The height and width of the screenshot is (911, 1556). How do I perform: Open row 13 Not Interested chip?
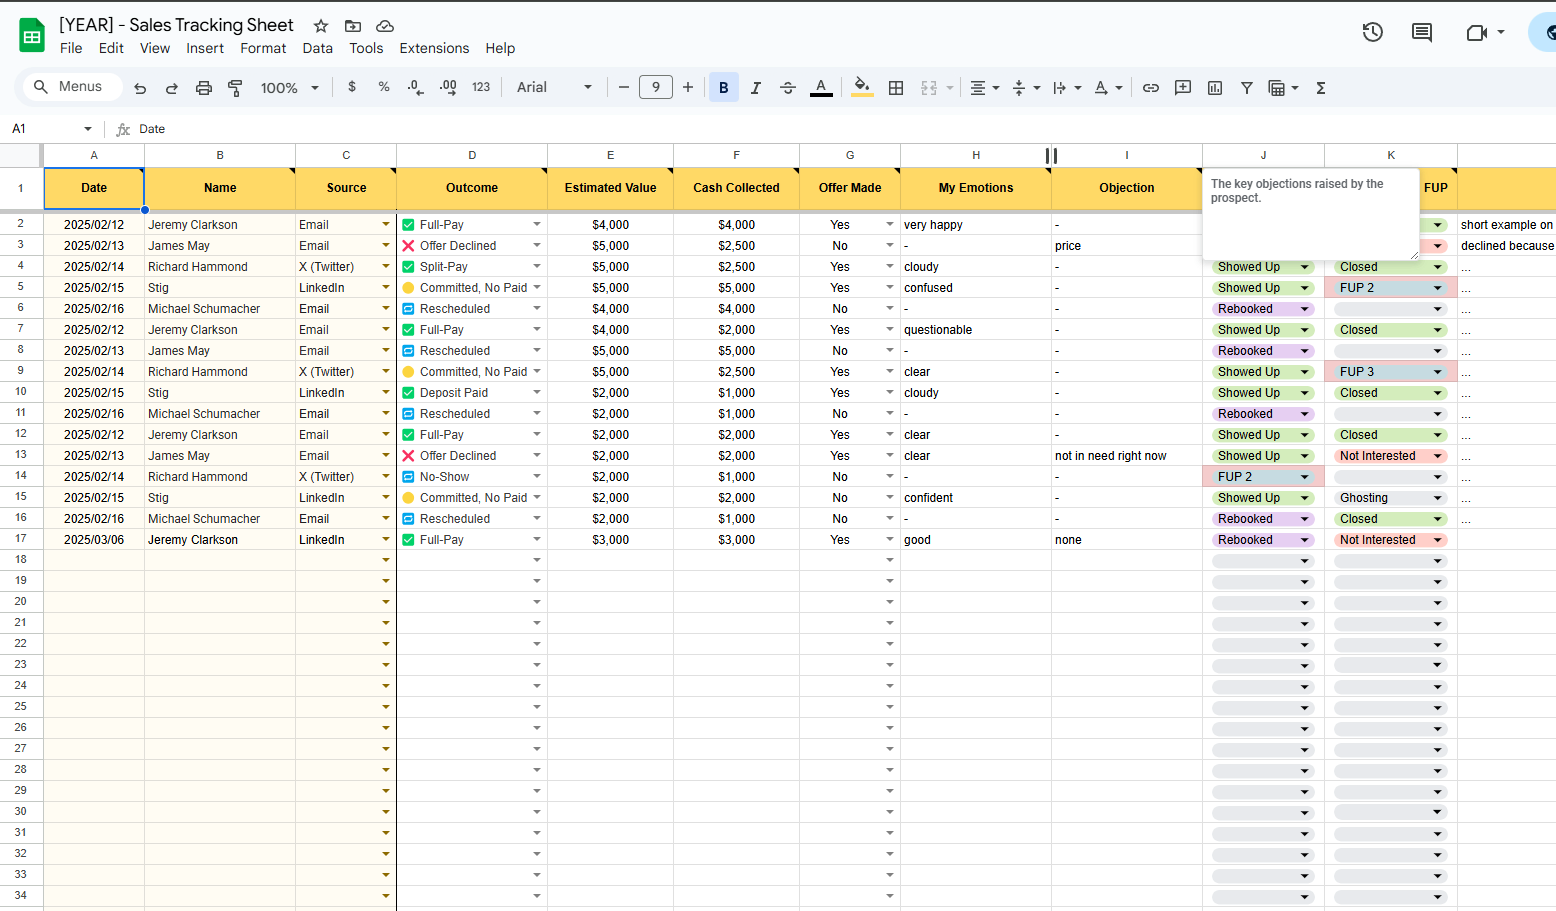coord(1391,456)
